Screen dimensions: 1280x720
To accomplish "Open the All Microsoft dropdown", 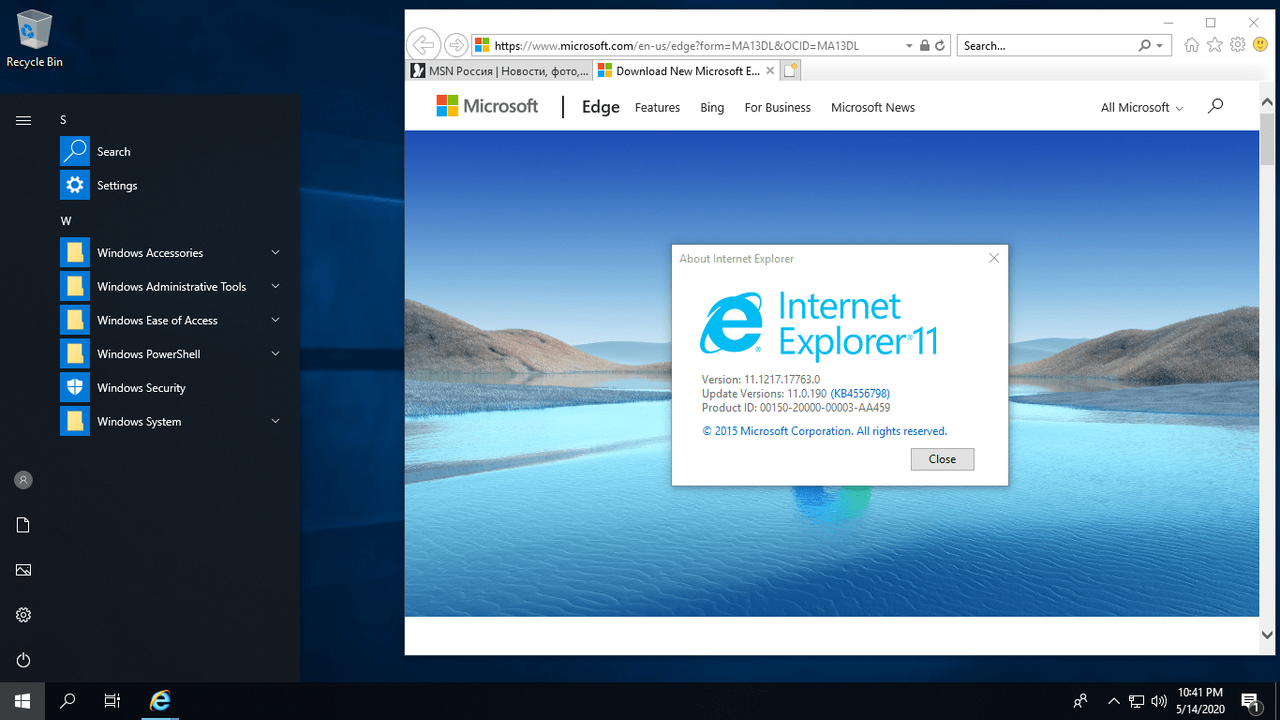I will pos(1142,108).
